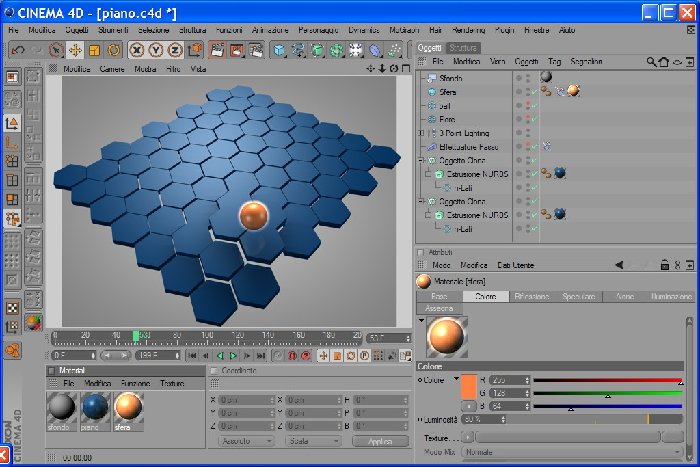The height and width of the screenshot is (467, 700).
Task: Toggle the X axis lock
Action: (136, 50)
